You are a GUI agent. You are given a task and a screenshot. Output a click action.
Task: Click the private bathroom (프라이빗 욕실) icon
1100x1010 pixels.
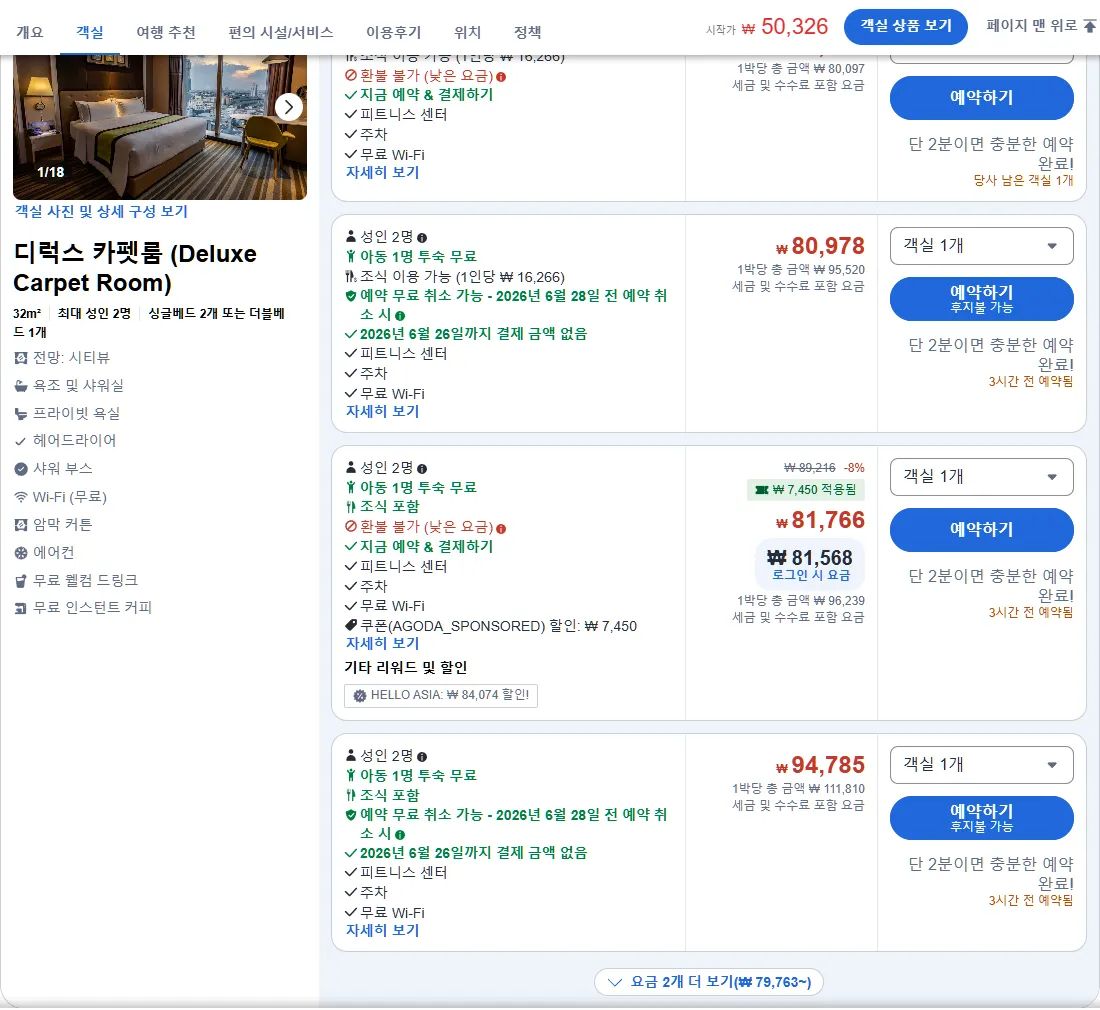pyautogui.click(x=21, y=414)
